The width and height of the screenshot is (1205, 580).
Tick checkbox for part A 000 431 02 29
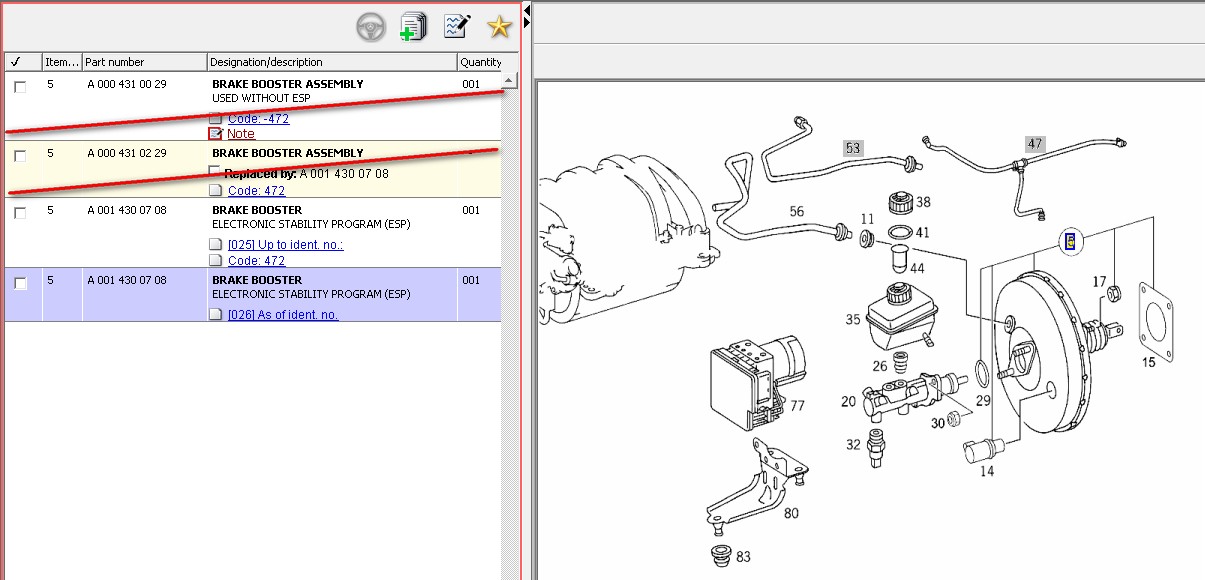[20, 156]
